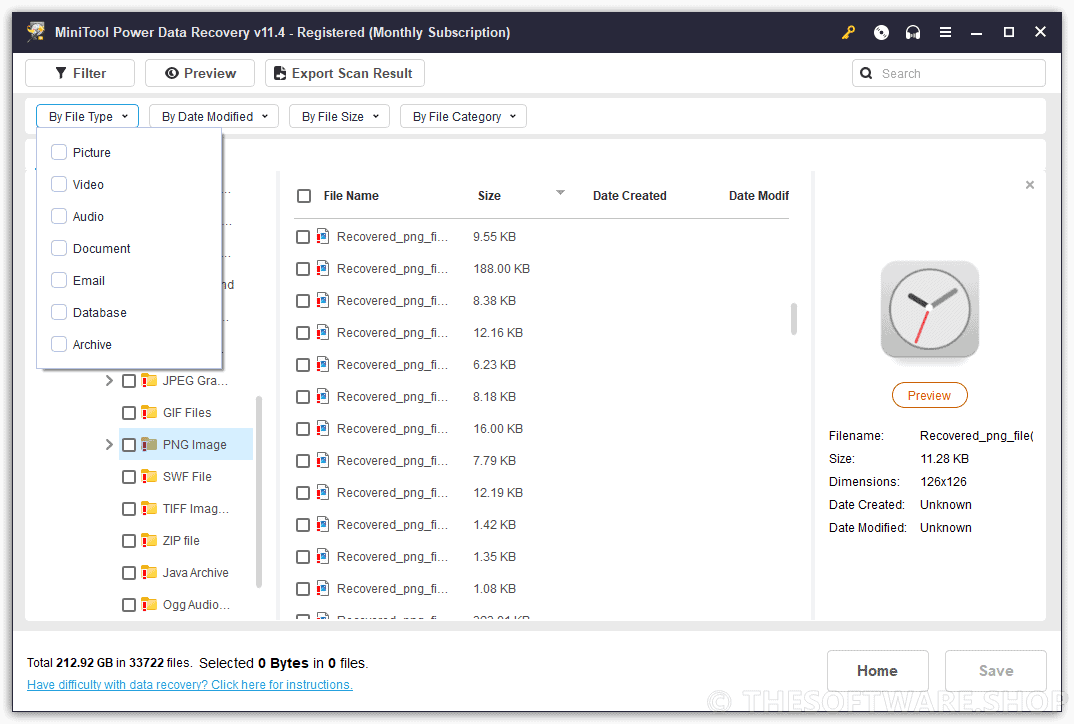This screenshot has height=724, width=1074.
Task: Click the Filter toolbar button
Action: coord(80,73)
